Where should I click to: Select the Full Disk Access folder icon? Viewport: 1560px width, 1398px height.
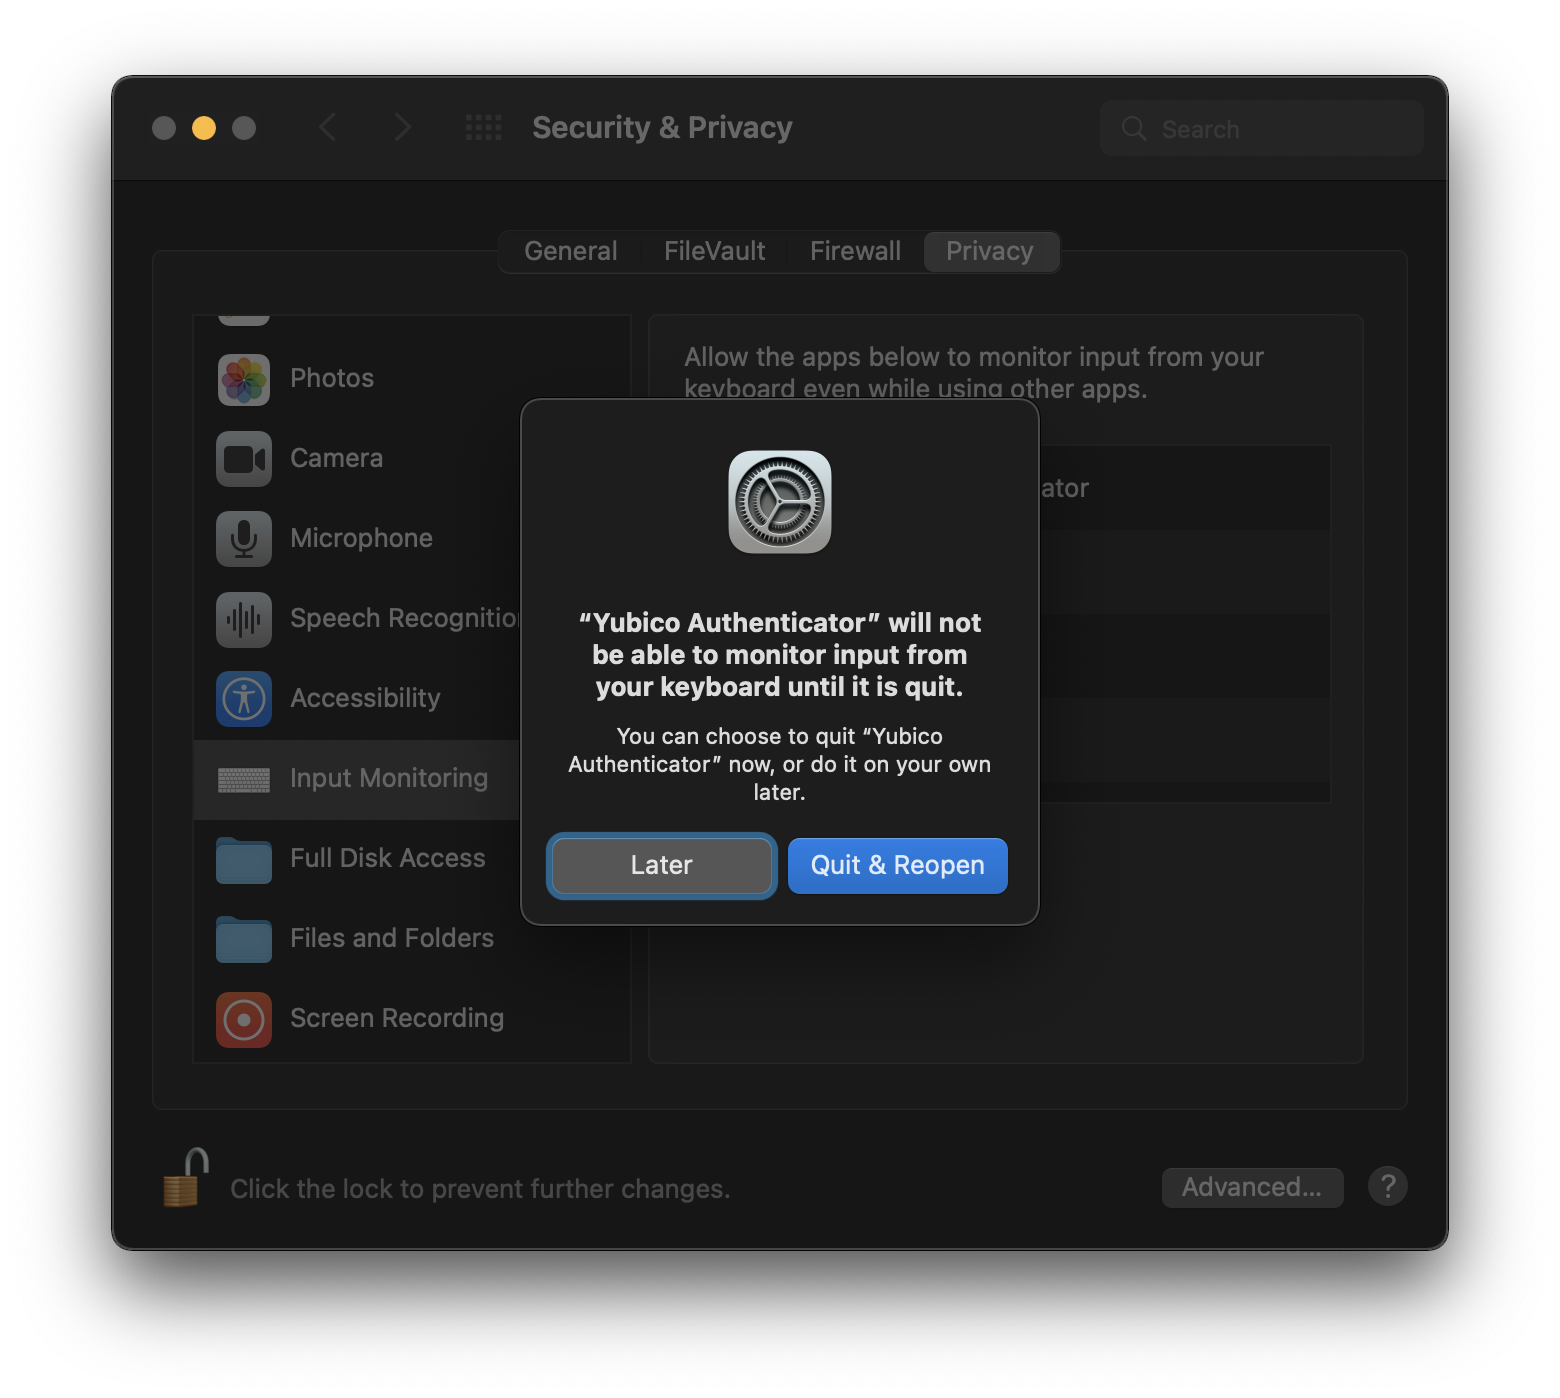pos(243,859)
